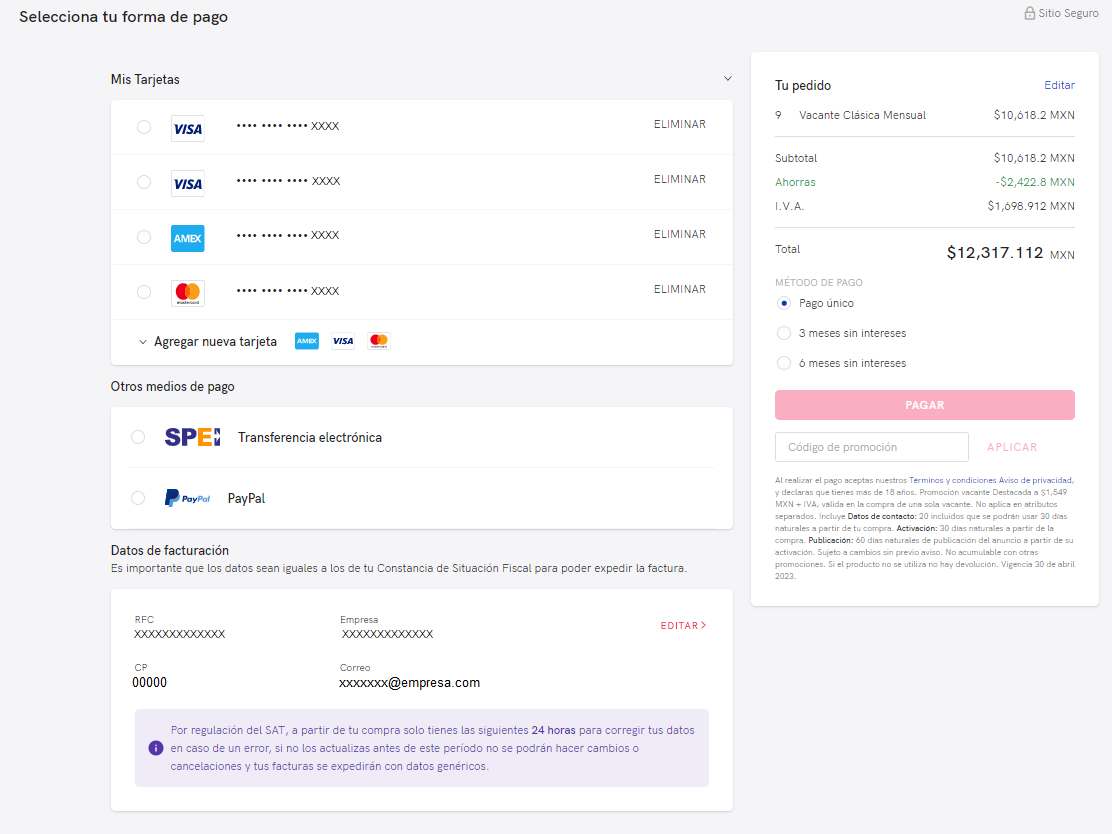The image size is (1112, 834).
Task: Click the American Express saved card logo
Action: coord(188,238)
